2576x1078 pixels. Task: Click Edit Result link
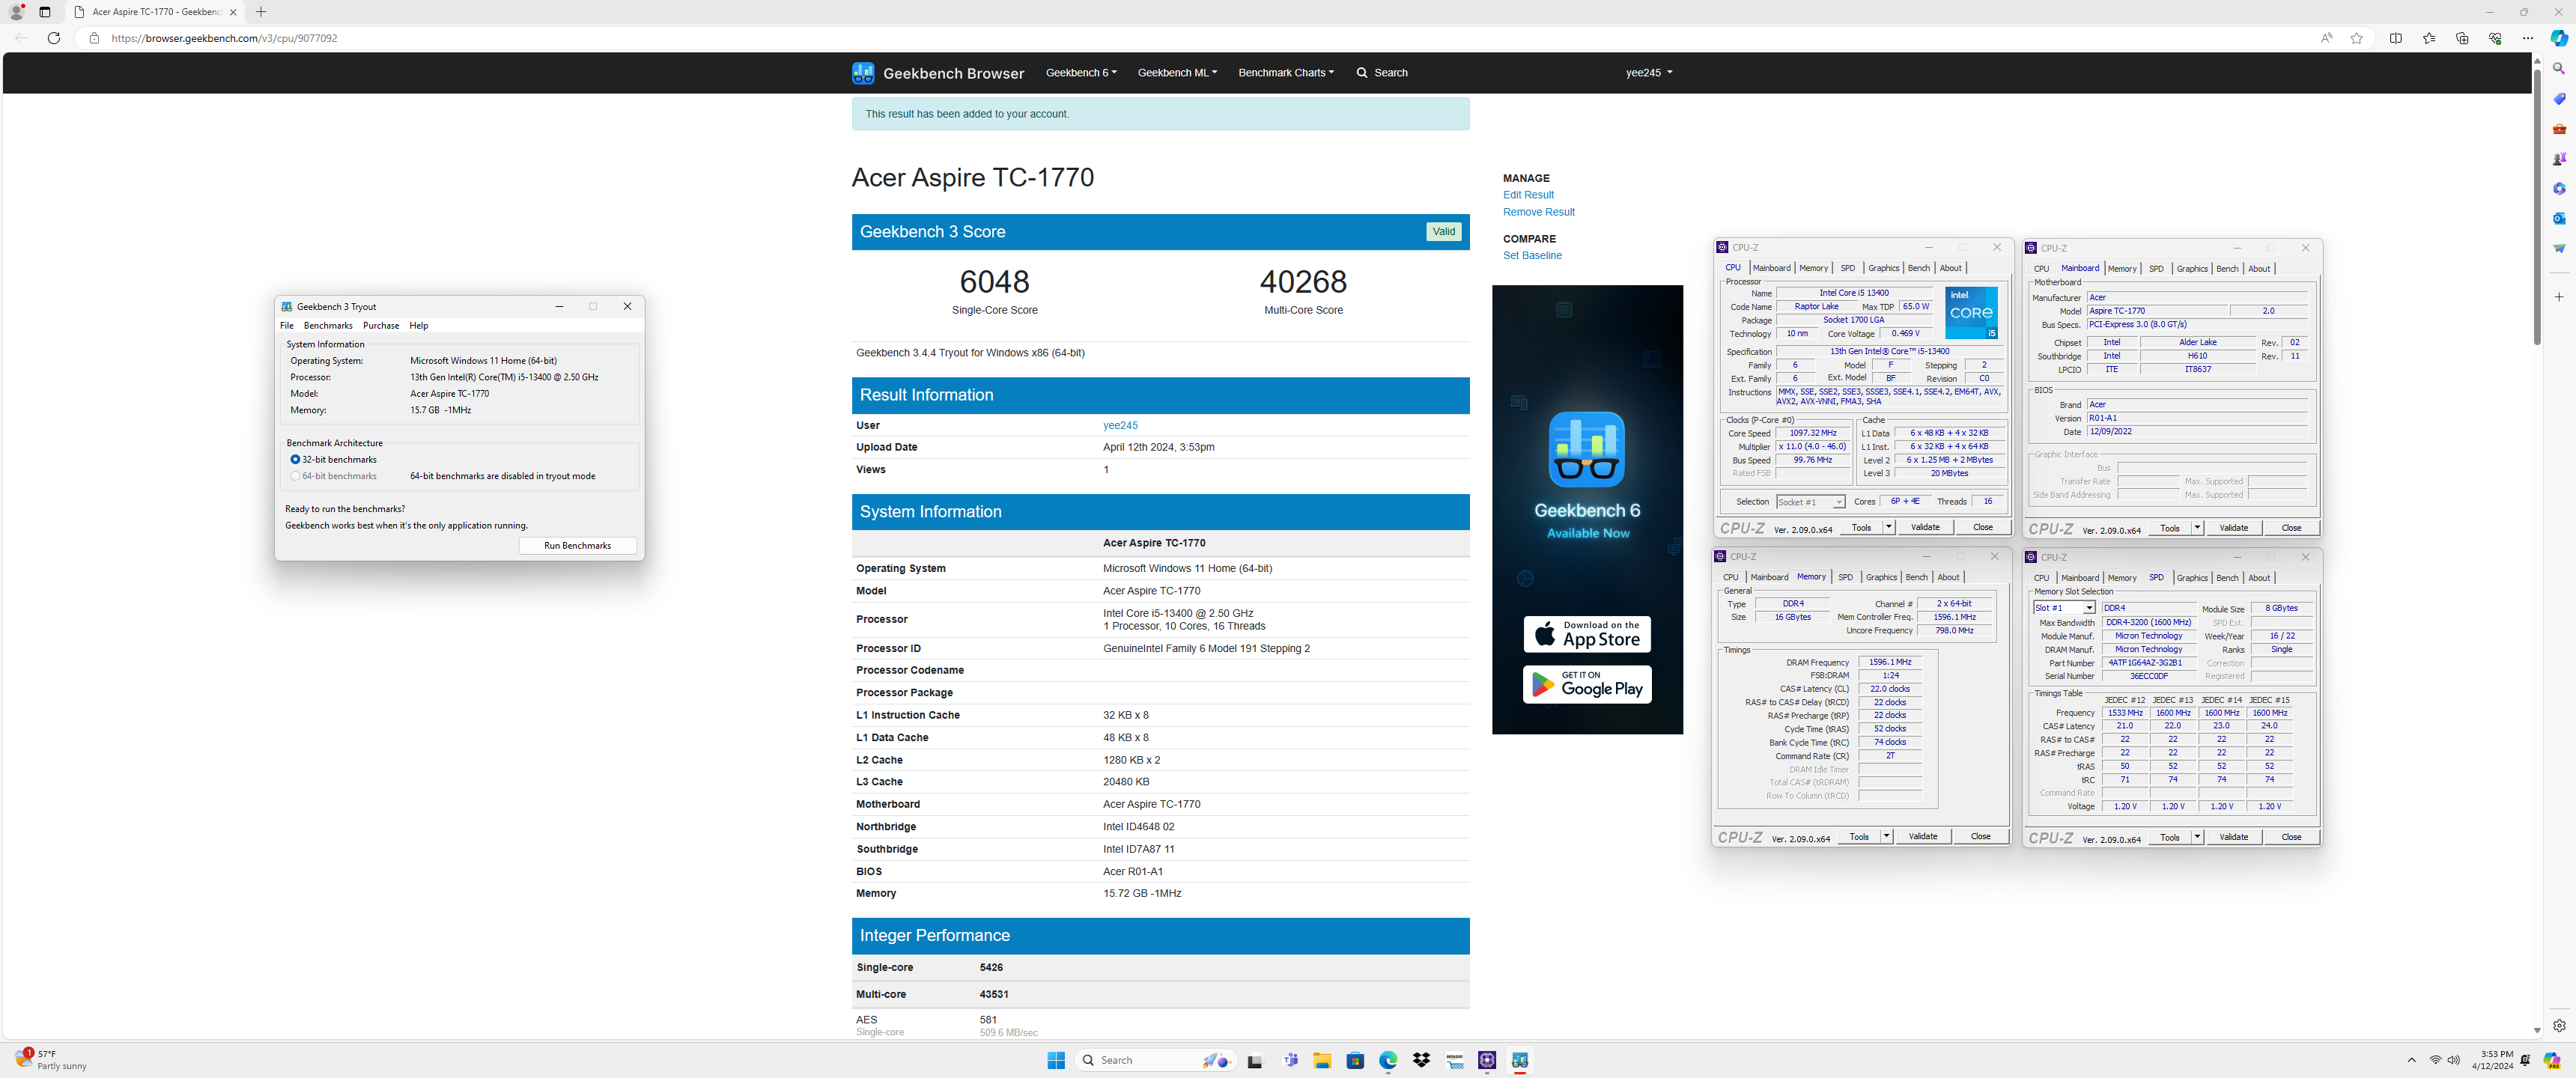pos(1528,195)
